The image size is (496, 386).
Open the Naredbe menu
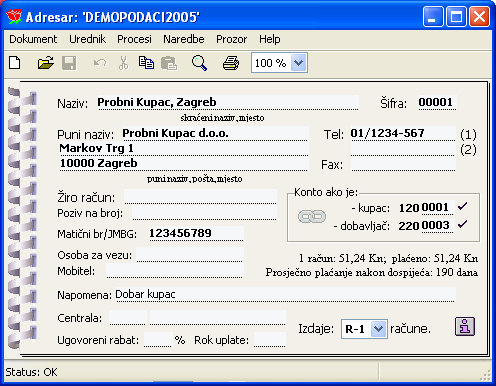click(x=184, y=39)
